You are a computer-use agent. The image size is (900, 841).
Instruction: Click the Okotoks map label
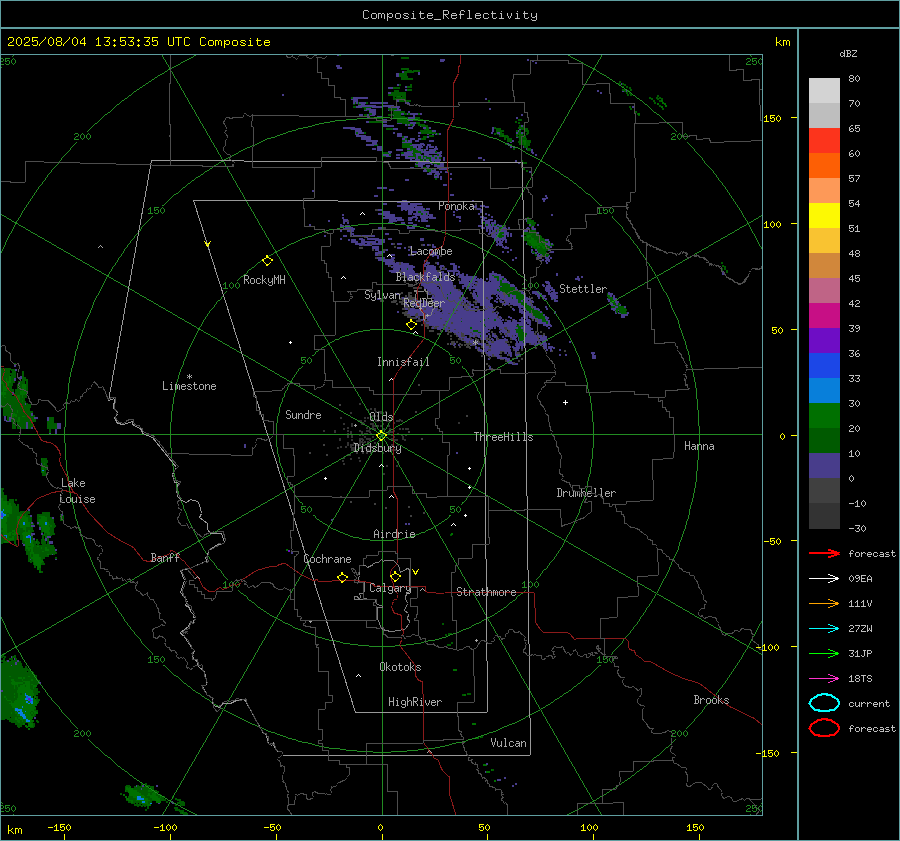coord(400,667)
